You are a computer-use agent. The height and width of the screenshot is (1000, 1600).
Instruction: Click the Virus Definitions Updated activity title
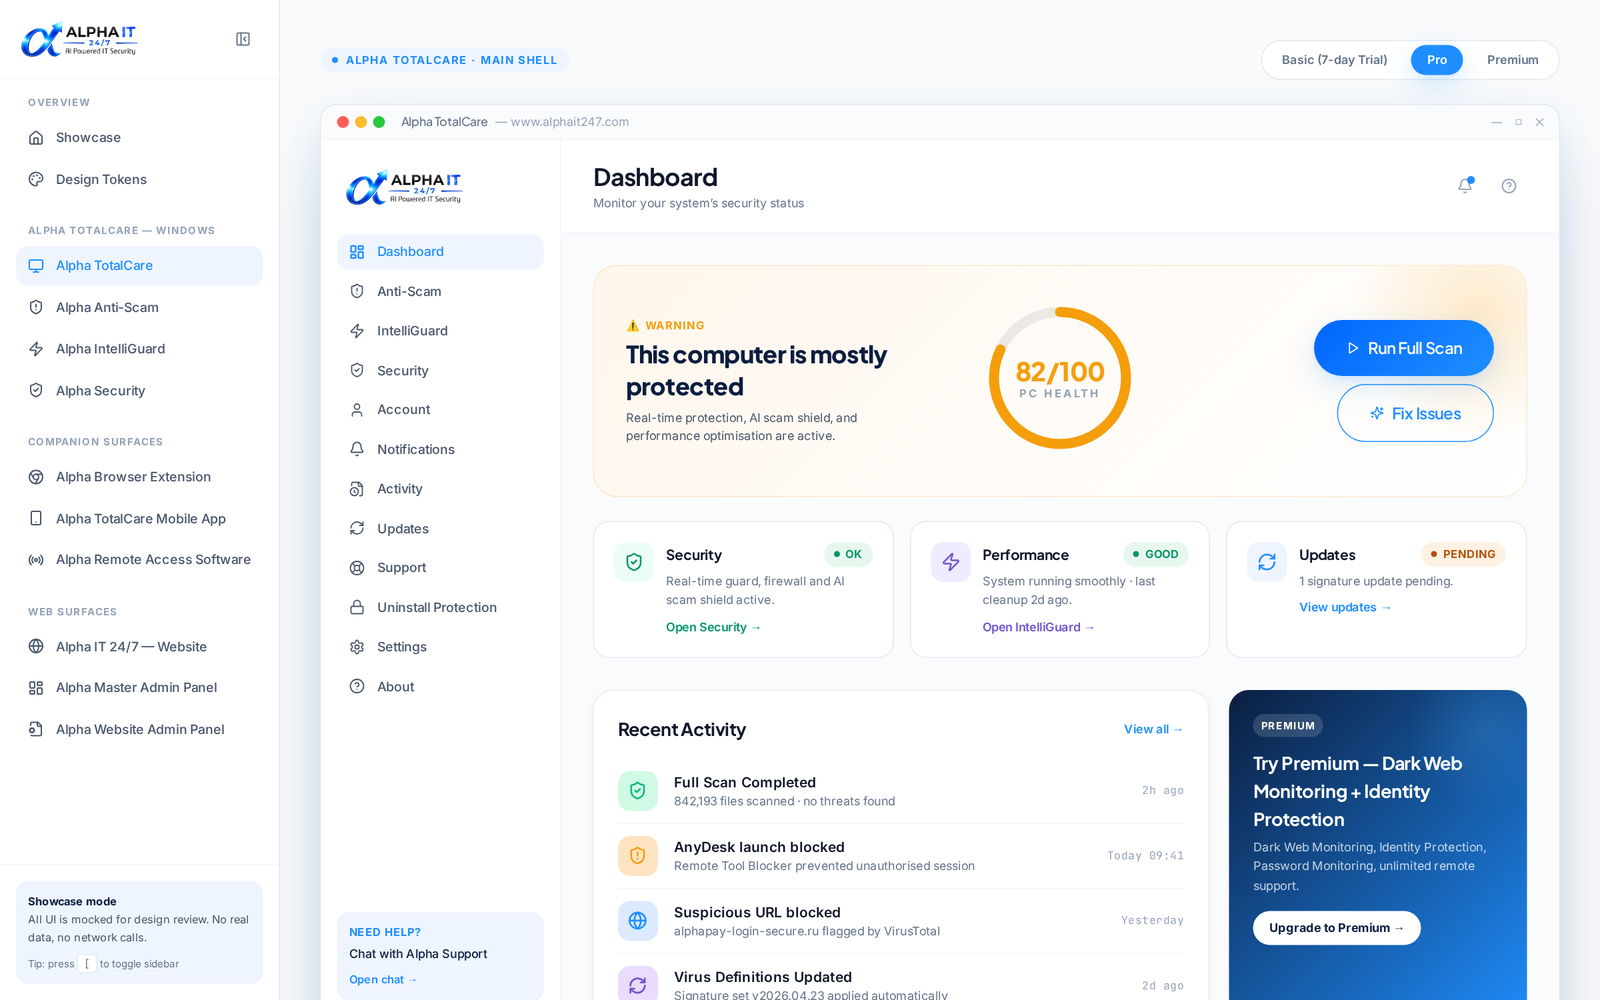point(763,977)
